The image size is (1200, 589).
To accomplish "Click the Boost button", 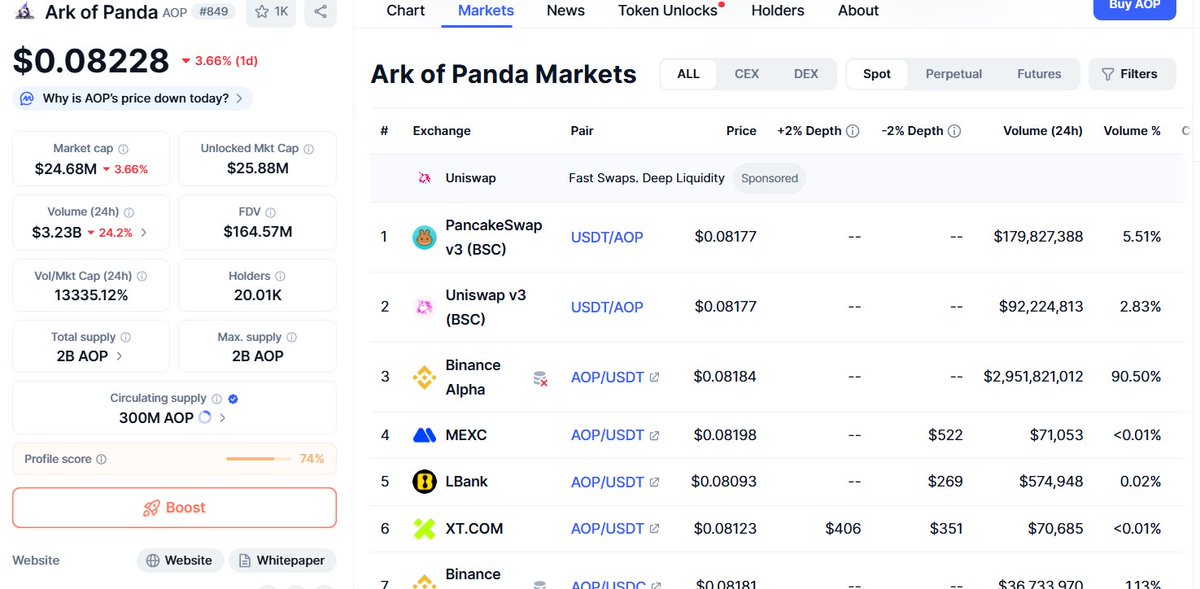I will [x=174, y=507].
